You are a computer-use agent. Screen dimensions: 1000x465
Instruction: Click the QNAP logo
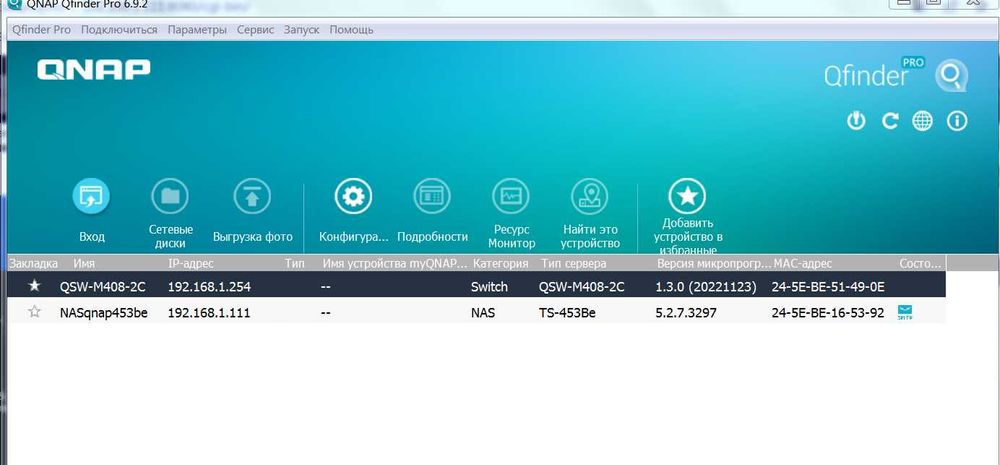[94, 70]
